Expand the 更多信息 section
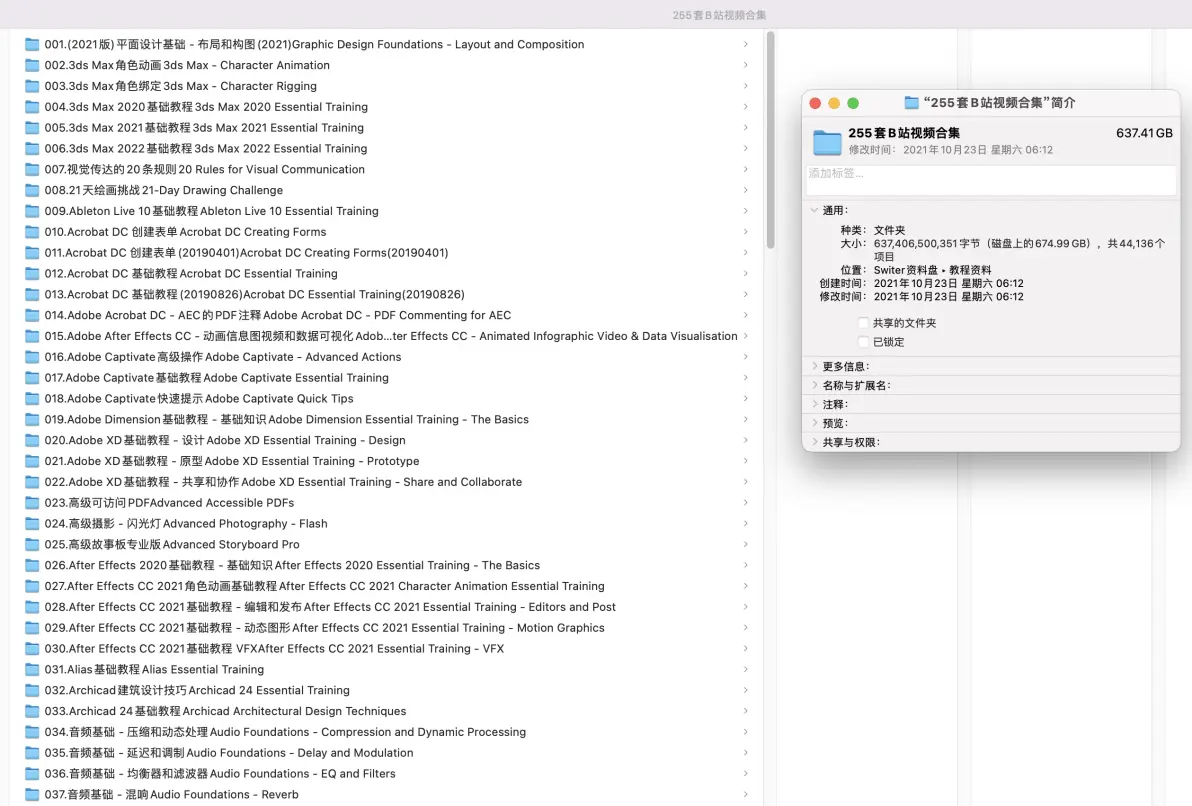The width and height of the screenshot is (1192, 806). coord(814,367)
